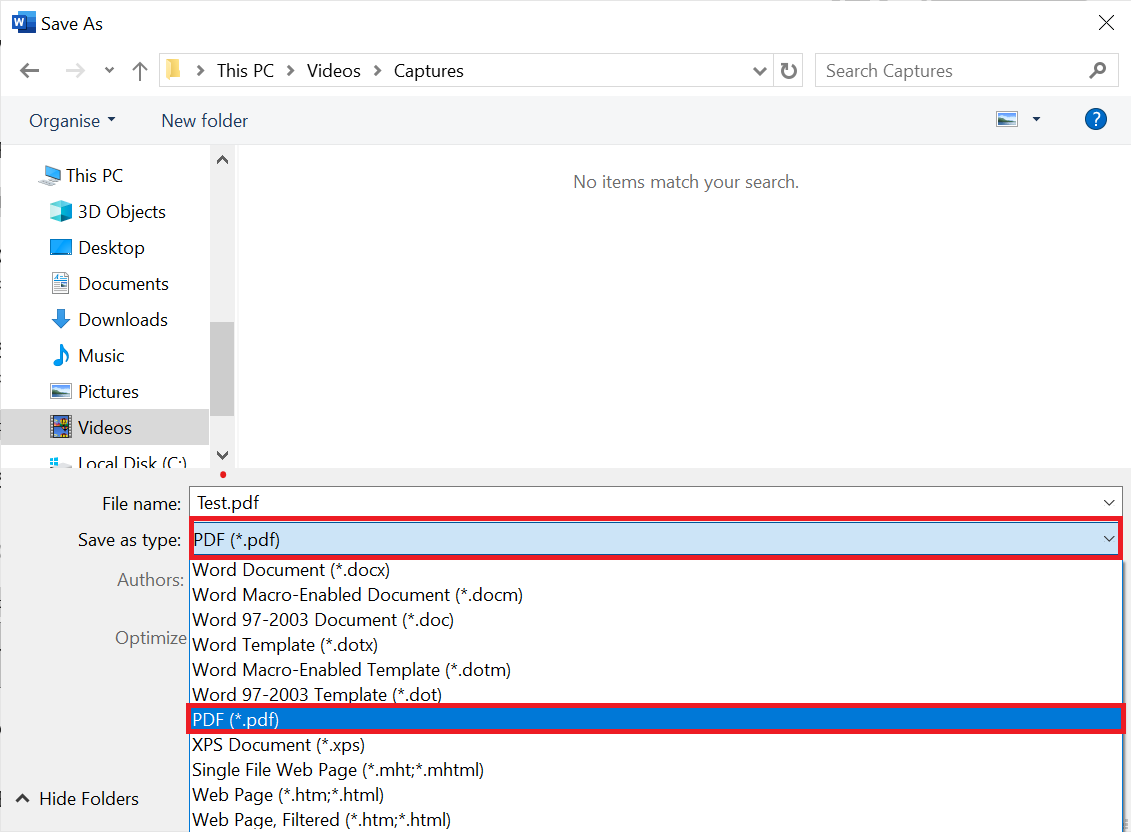
Task: Open the recent locations dropdown arrow
Action: pyautogui.click(x=109, y=71)
